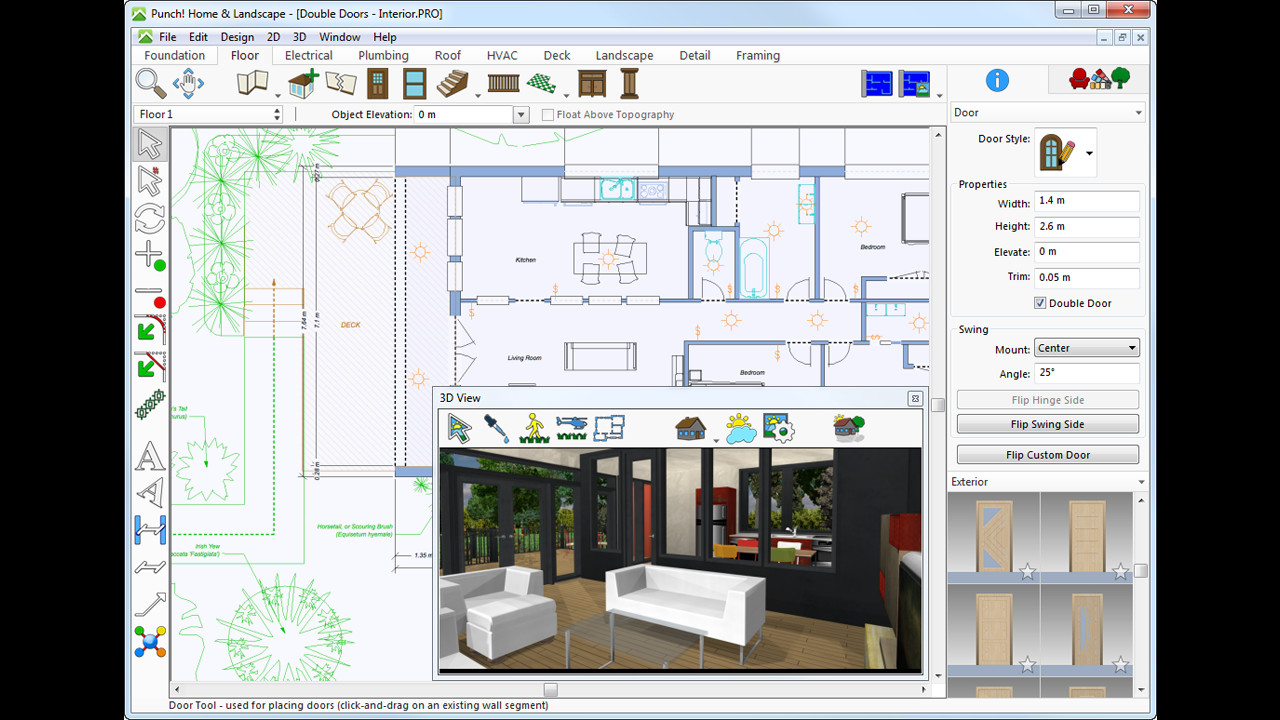Select the helicopter flyover view mode
The width and height of the screenshot is (1280, 720).
coord(572,427)
